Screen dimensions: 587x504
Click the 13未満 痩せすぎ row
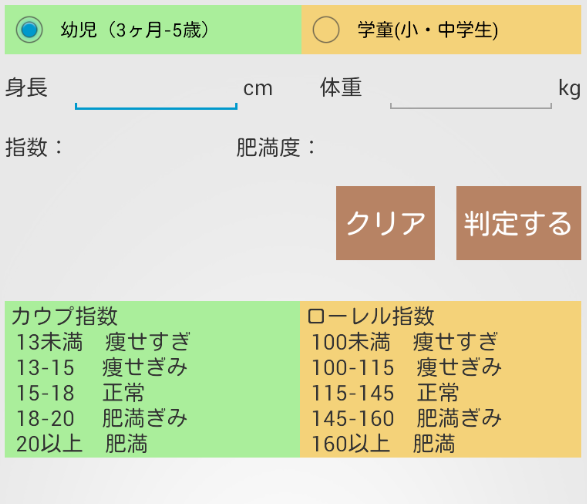click(x=104, y=341)
